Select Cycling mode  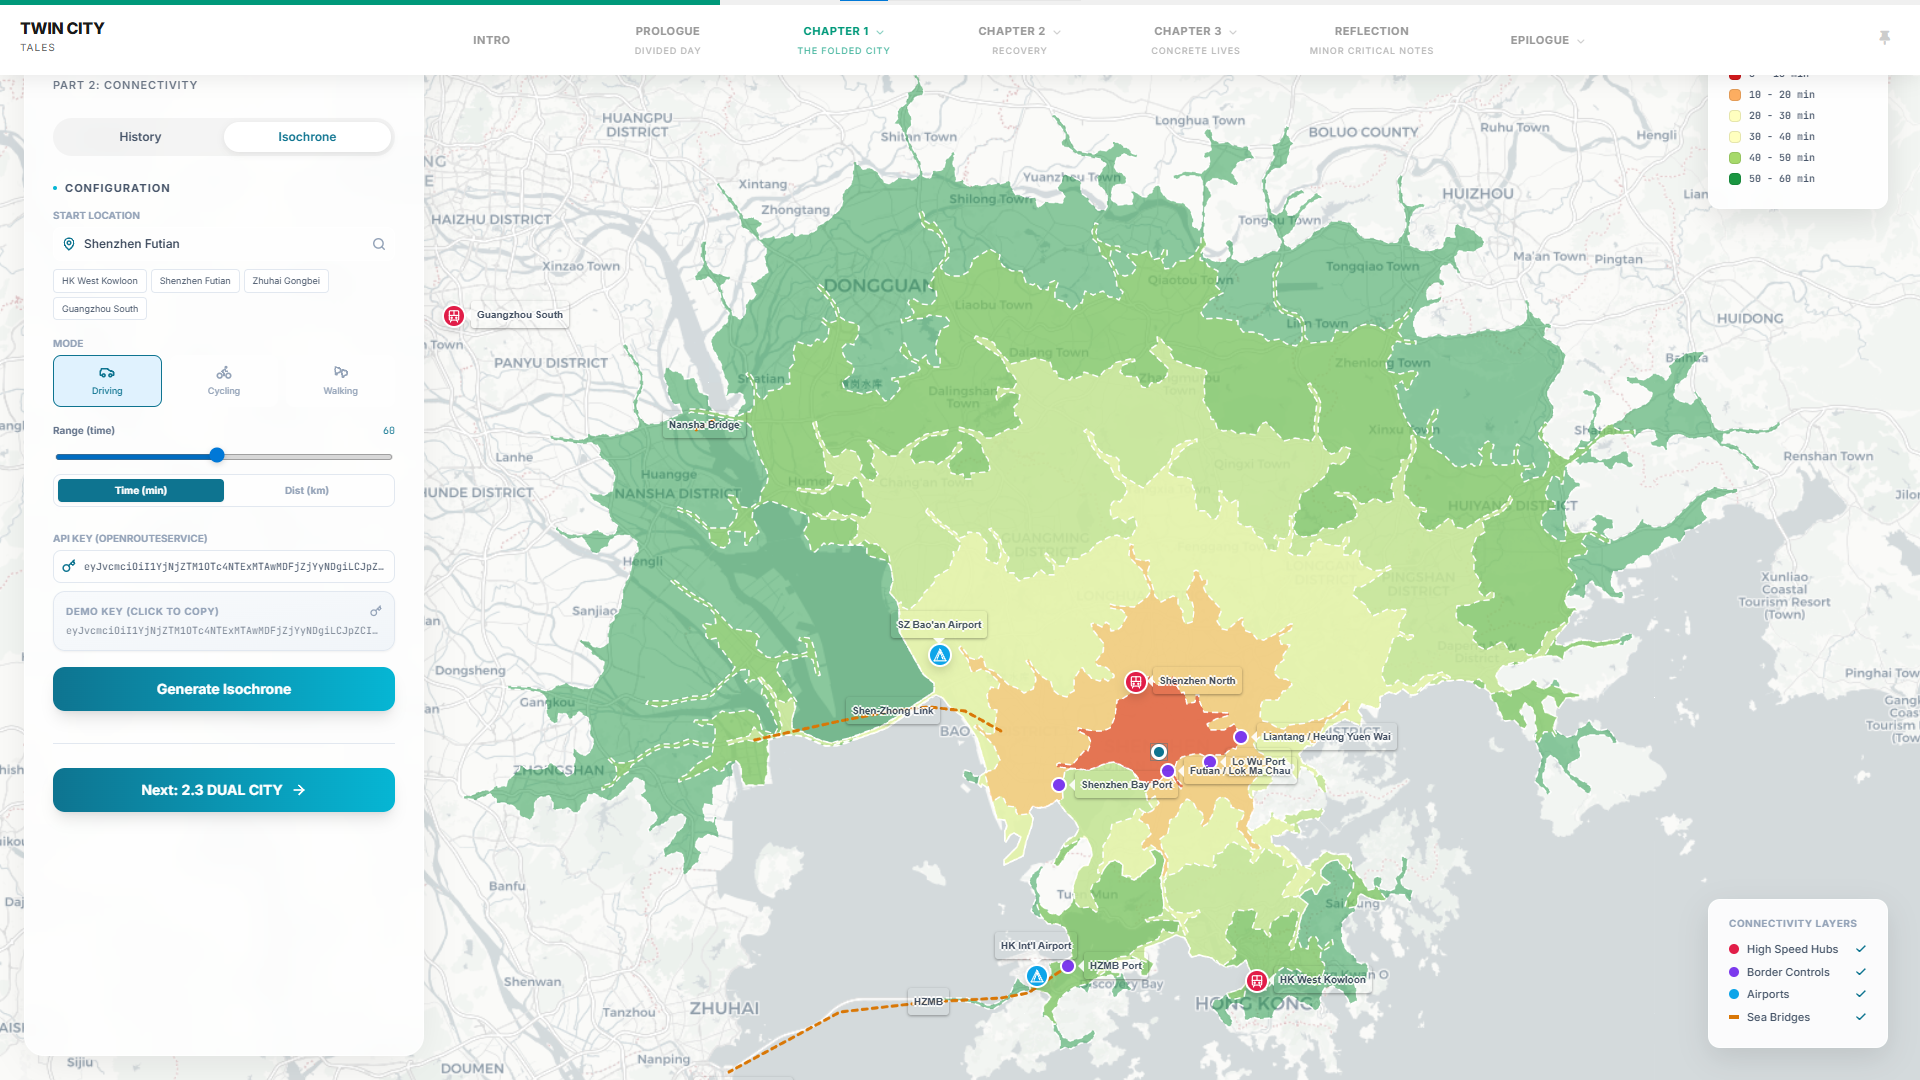[224, 381]
